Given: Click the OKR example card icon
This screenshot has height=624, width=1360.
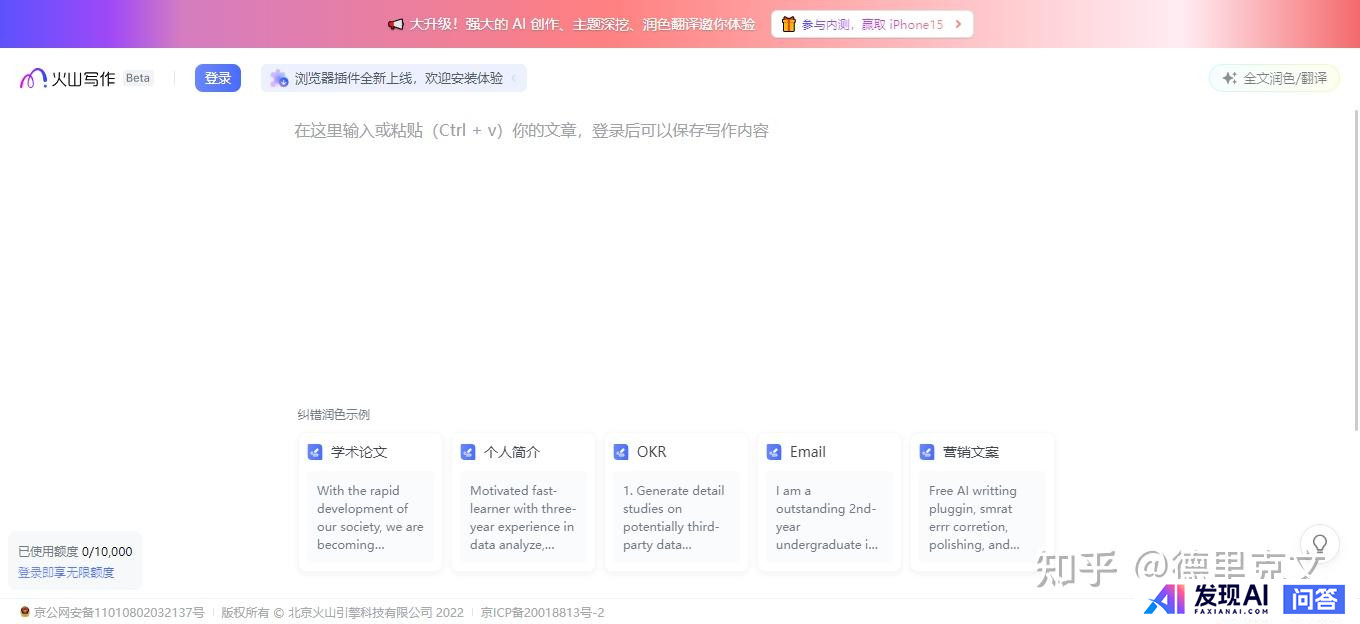Looking at the screenshot, I should (x=621, y=452).
